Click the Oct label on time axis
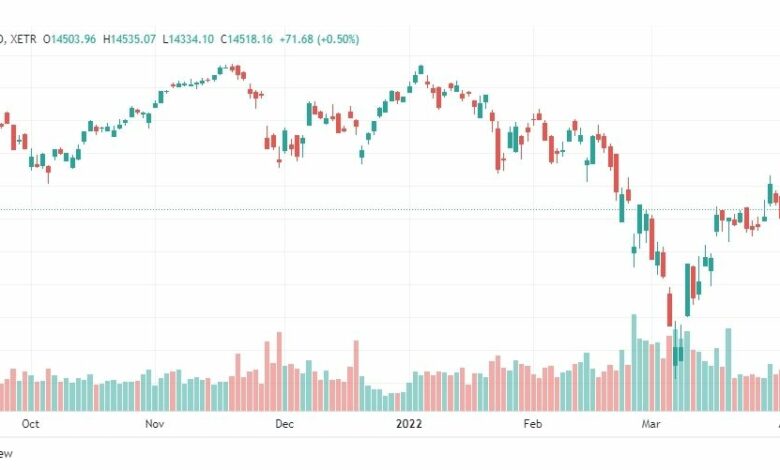 (30, 424)
